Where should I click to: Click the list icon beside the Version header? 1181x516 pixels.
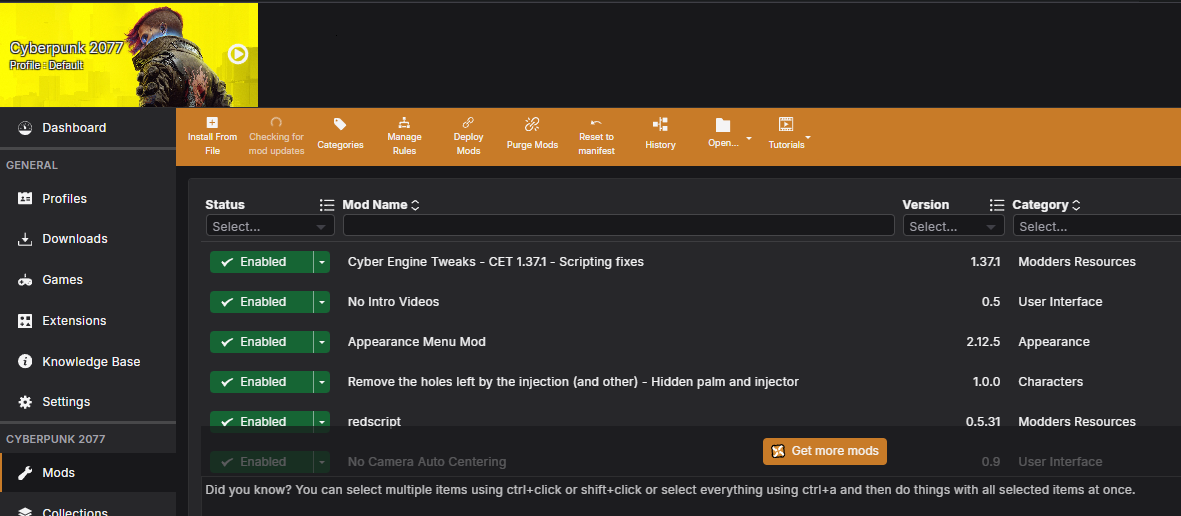point(996,205)
